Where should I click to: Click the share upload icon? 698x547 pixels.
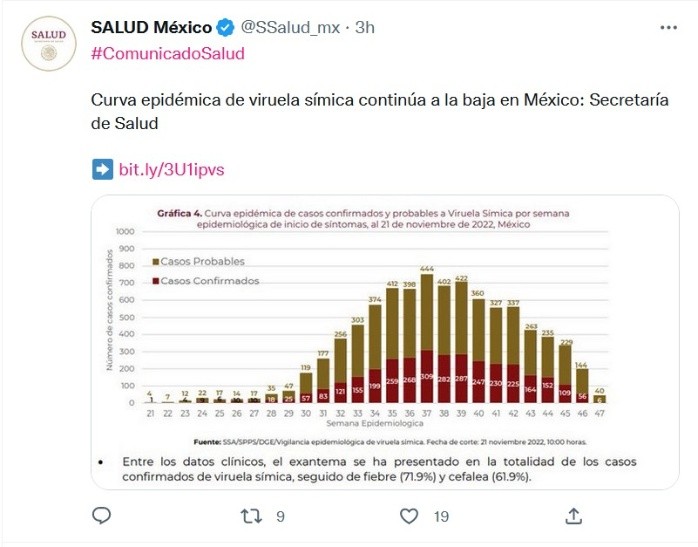pyautogui.click(x=574, y=516)
